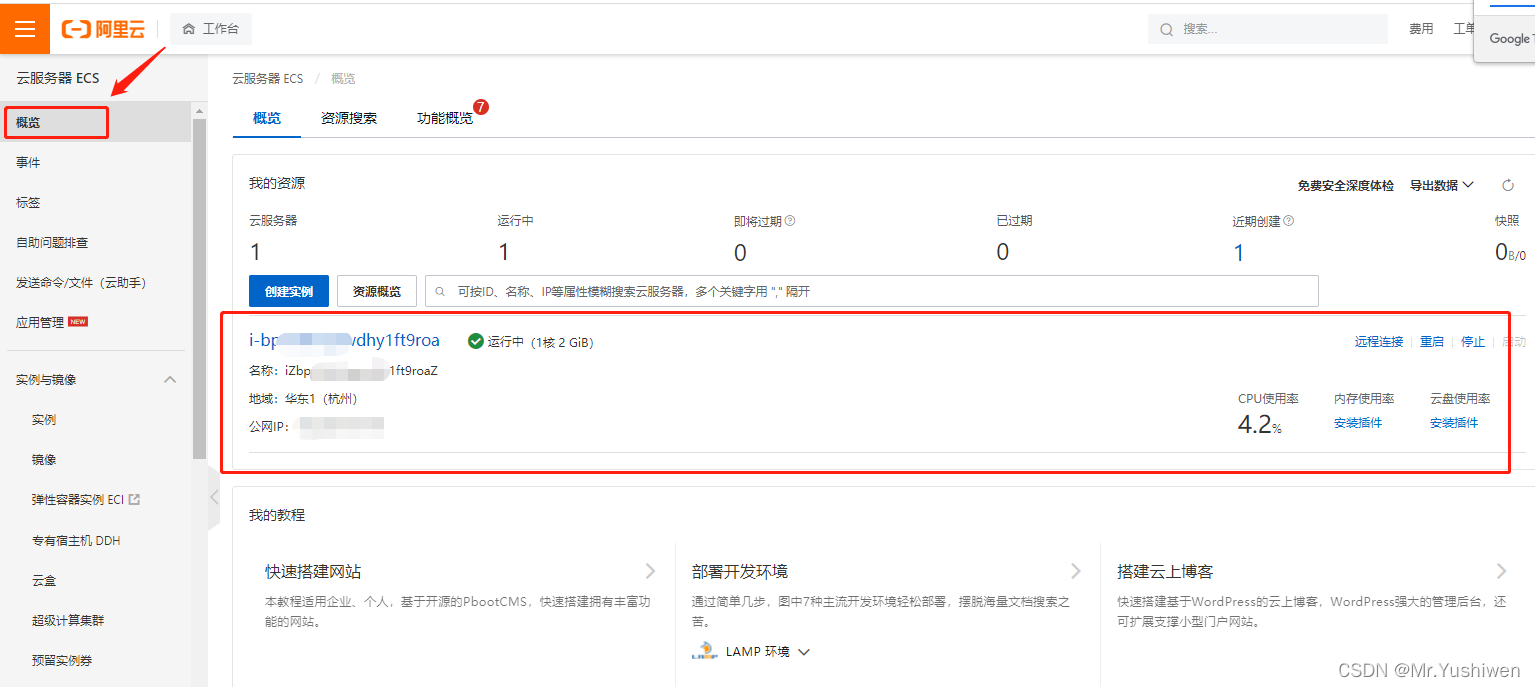Image resolution: width=1535 pixels, height=687 pixels.
Task: Click the search magnifier icon in top bar
Action: click(x=1166, y=29)
